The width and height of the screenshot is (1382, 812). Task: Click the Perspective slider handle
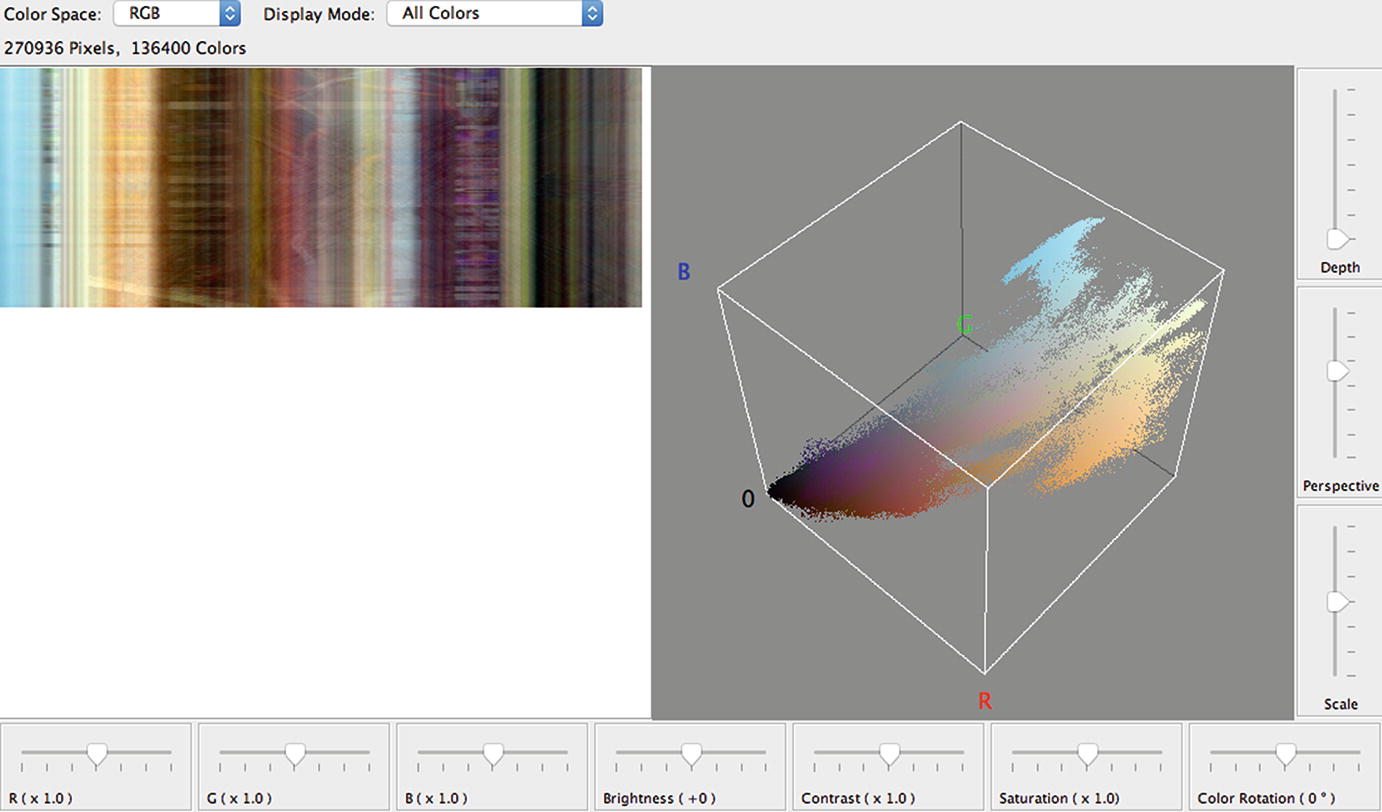[1338, 371]
